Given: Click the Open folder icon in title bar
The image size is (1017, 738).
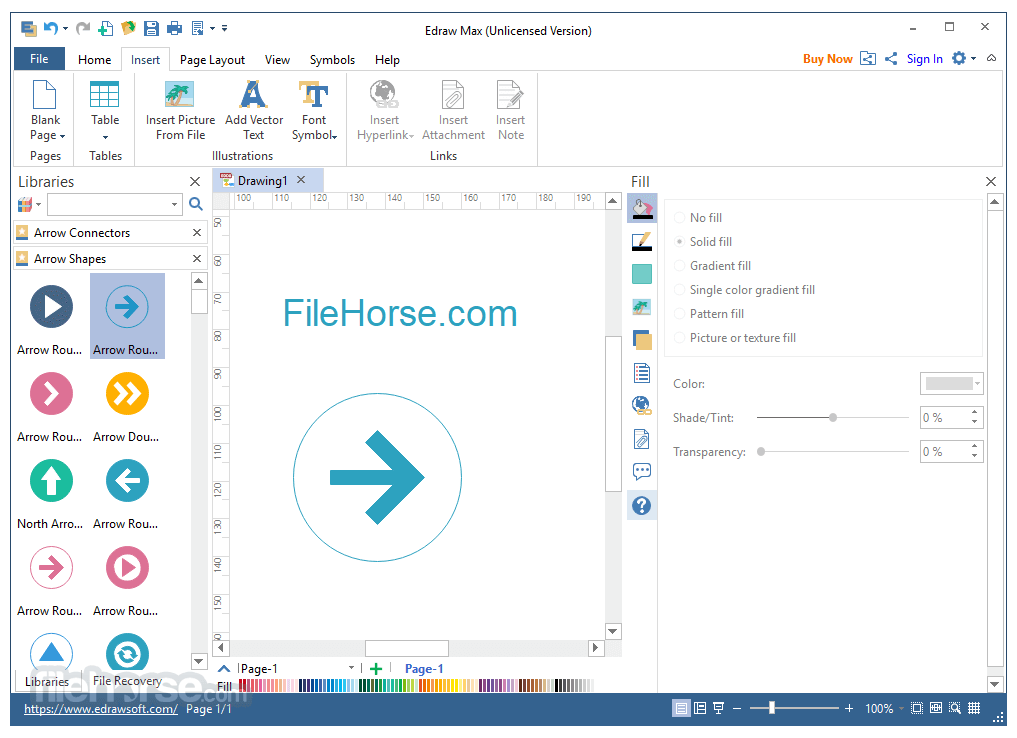Looking at the screenshot, I should [x=128, y=28].
